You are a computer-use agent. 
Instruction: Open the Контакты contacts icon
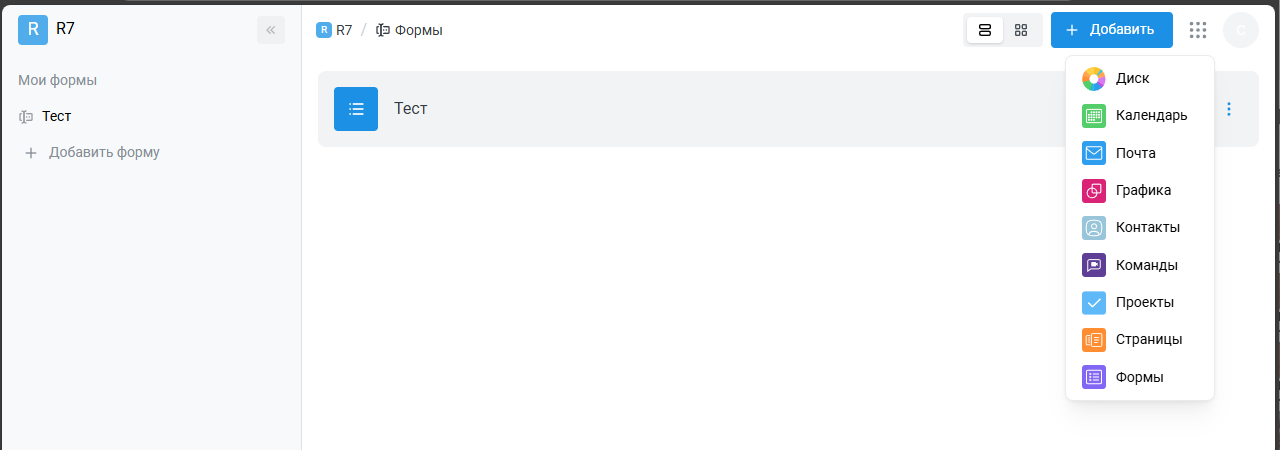pyautogui.click(x=1094, y=227)
